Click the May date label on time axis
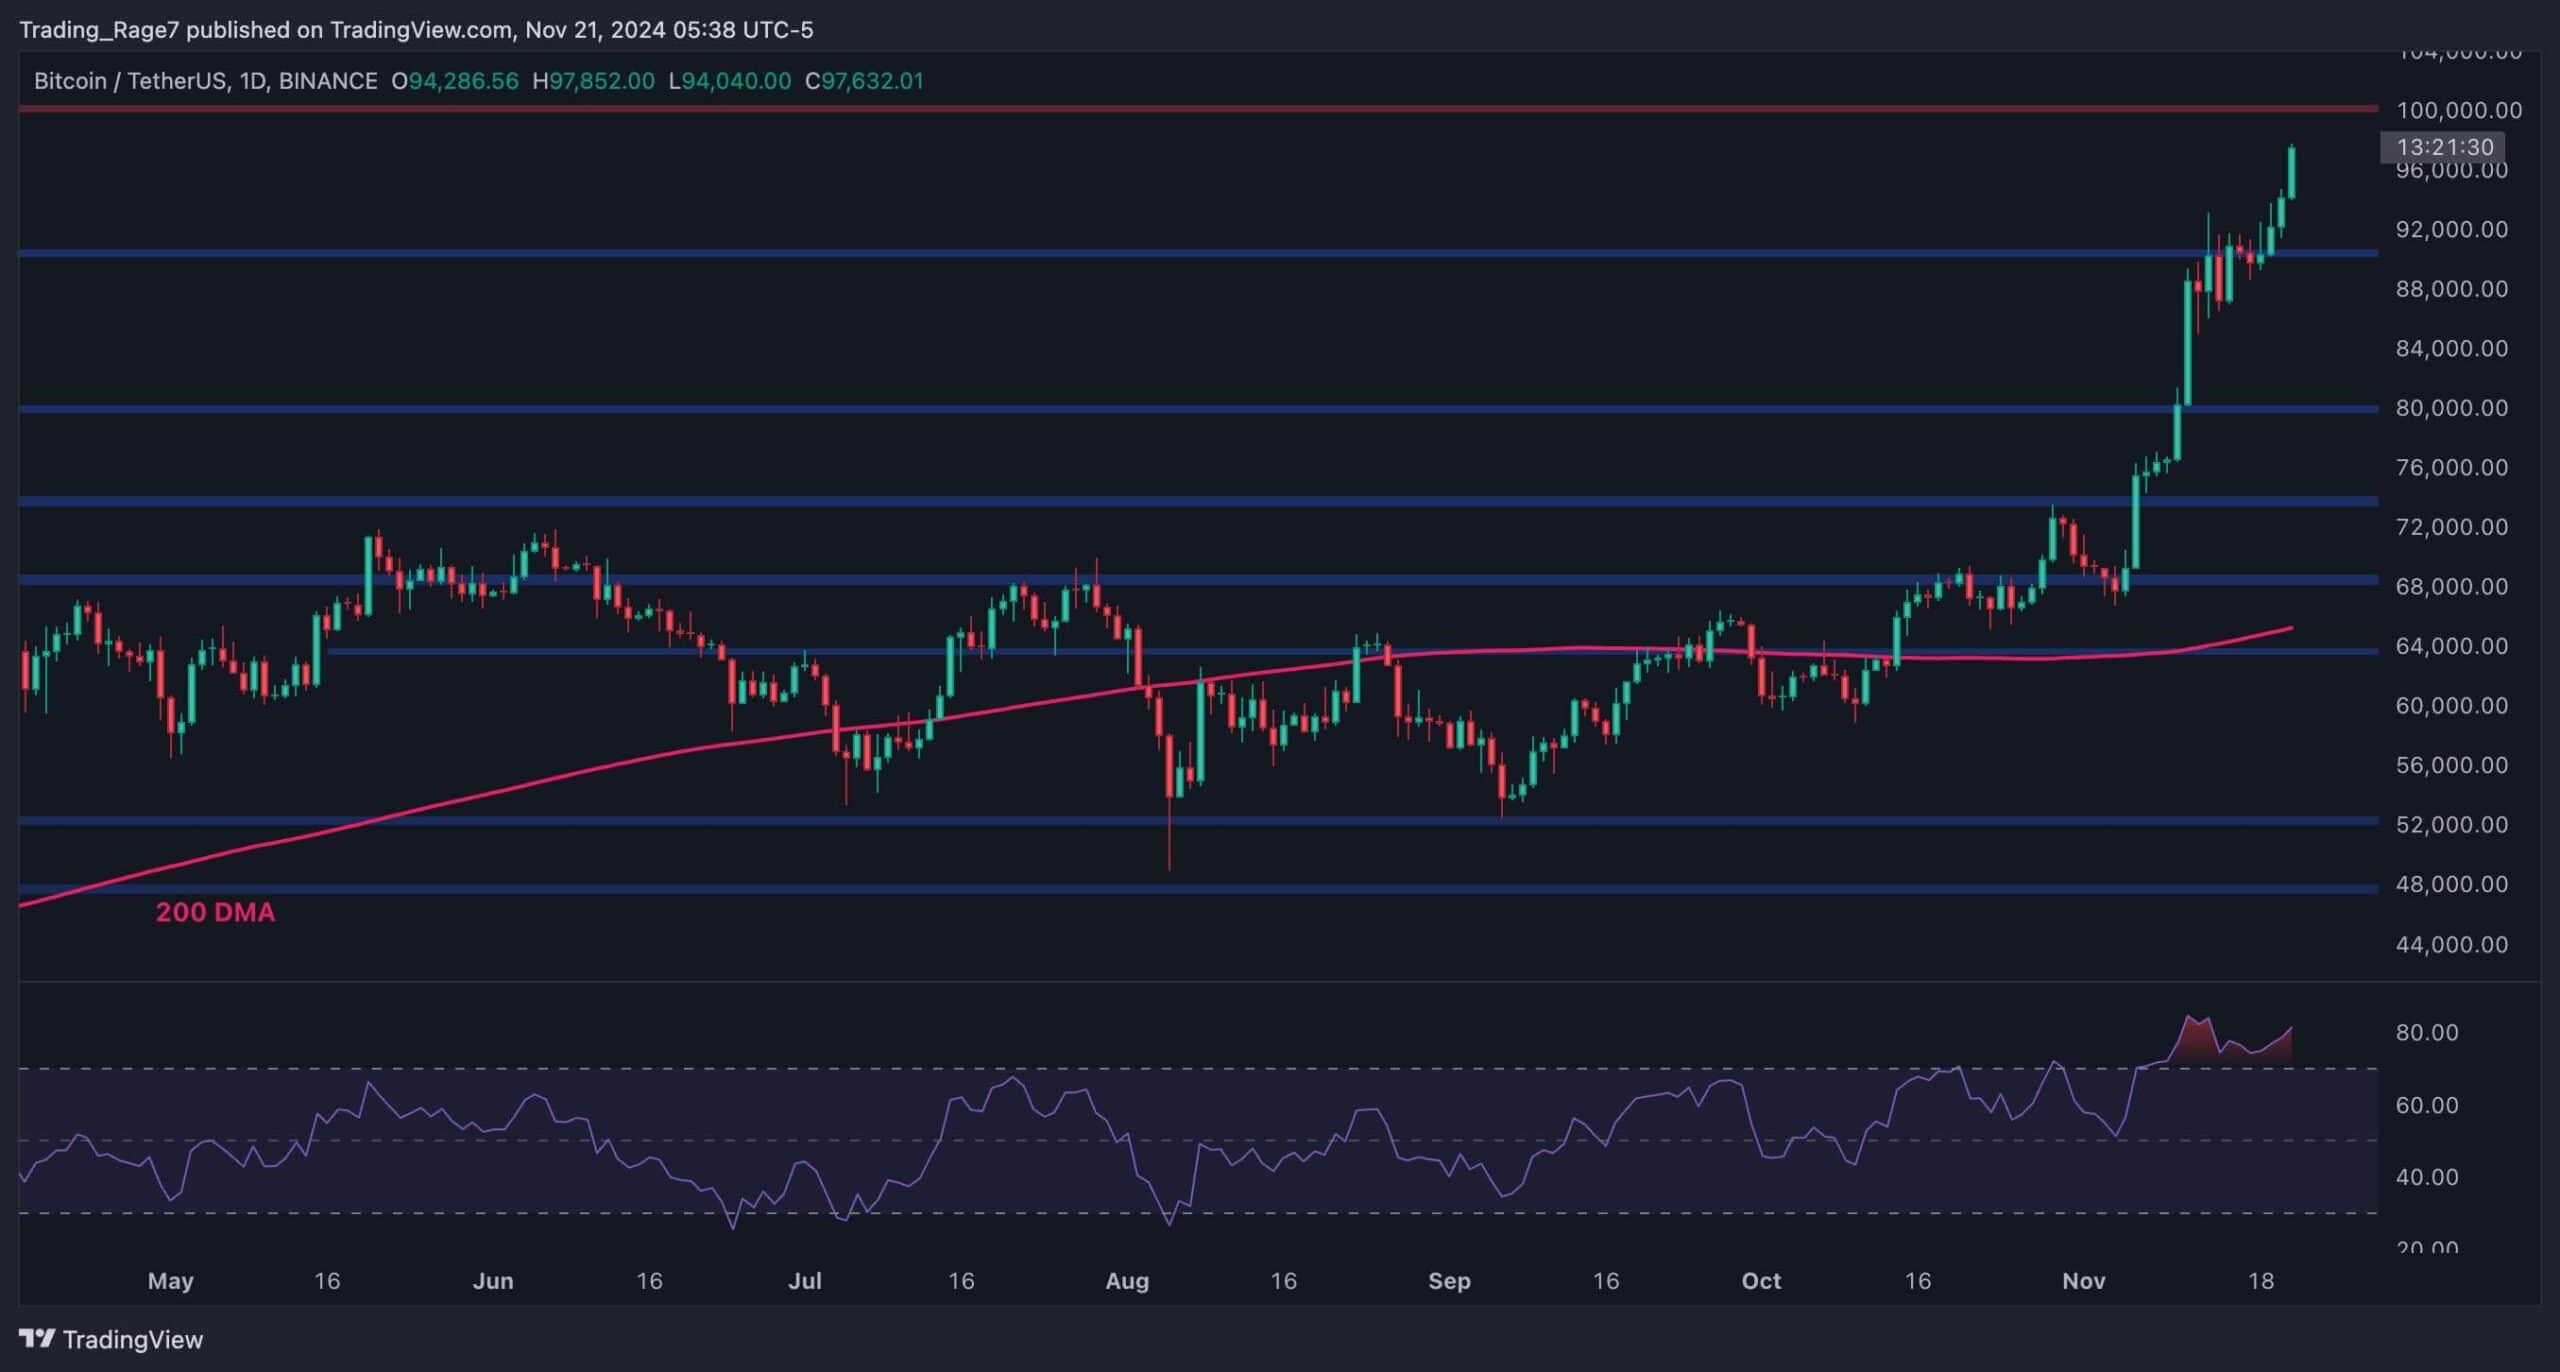Viewport: 2560px width, 1372px height. pos(170,1281)
